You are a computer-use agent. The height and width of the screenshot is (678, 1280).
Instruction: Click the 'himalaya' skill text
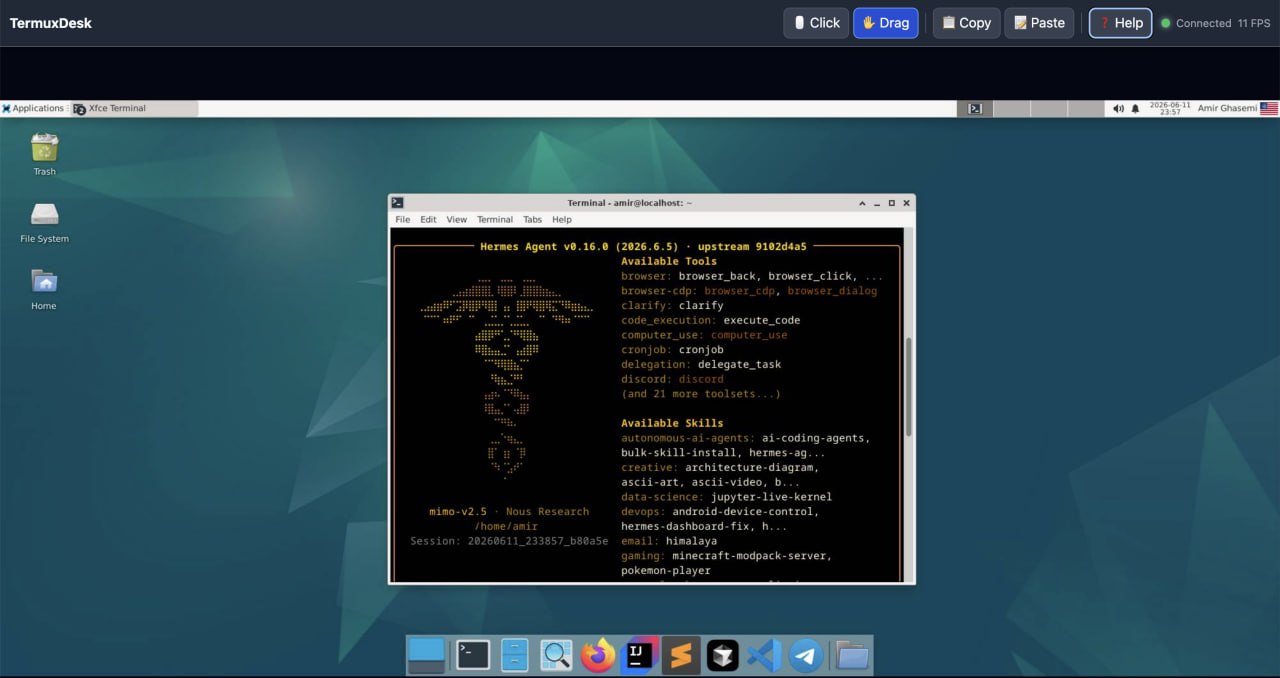pos(691,541)
